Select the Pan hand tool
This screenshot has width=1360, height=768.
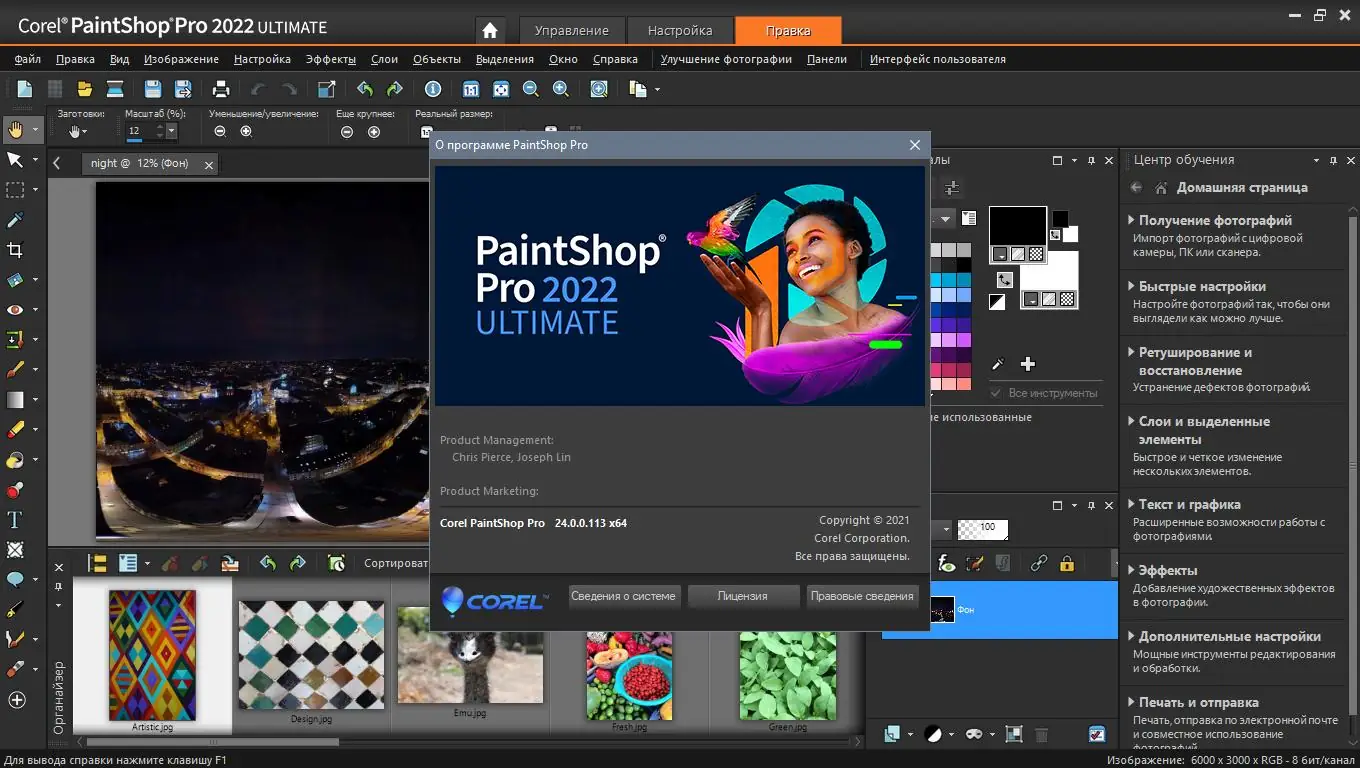tap(15, 129)
